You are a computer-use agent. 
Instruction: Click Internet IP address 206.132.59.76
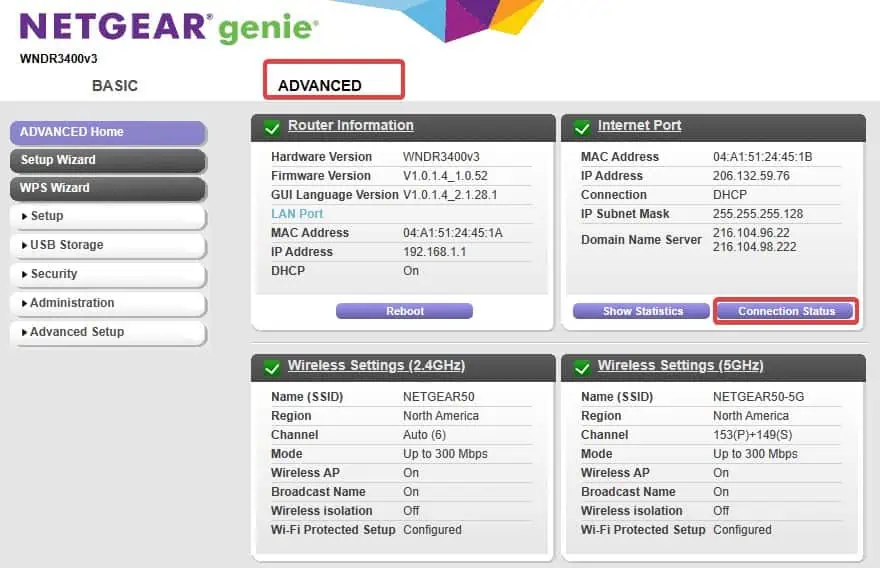[x=751, y=176]
